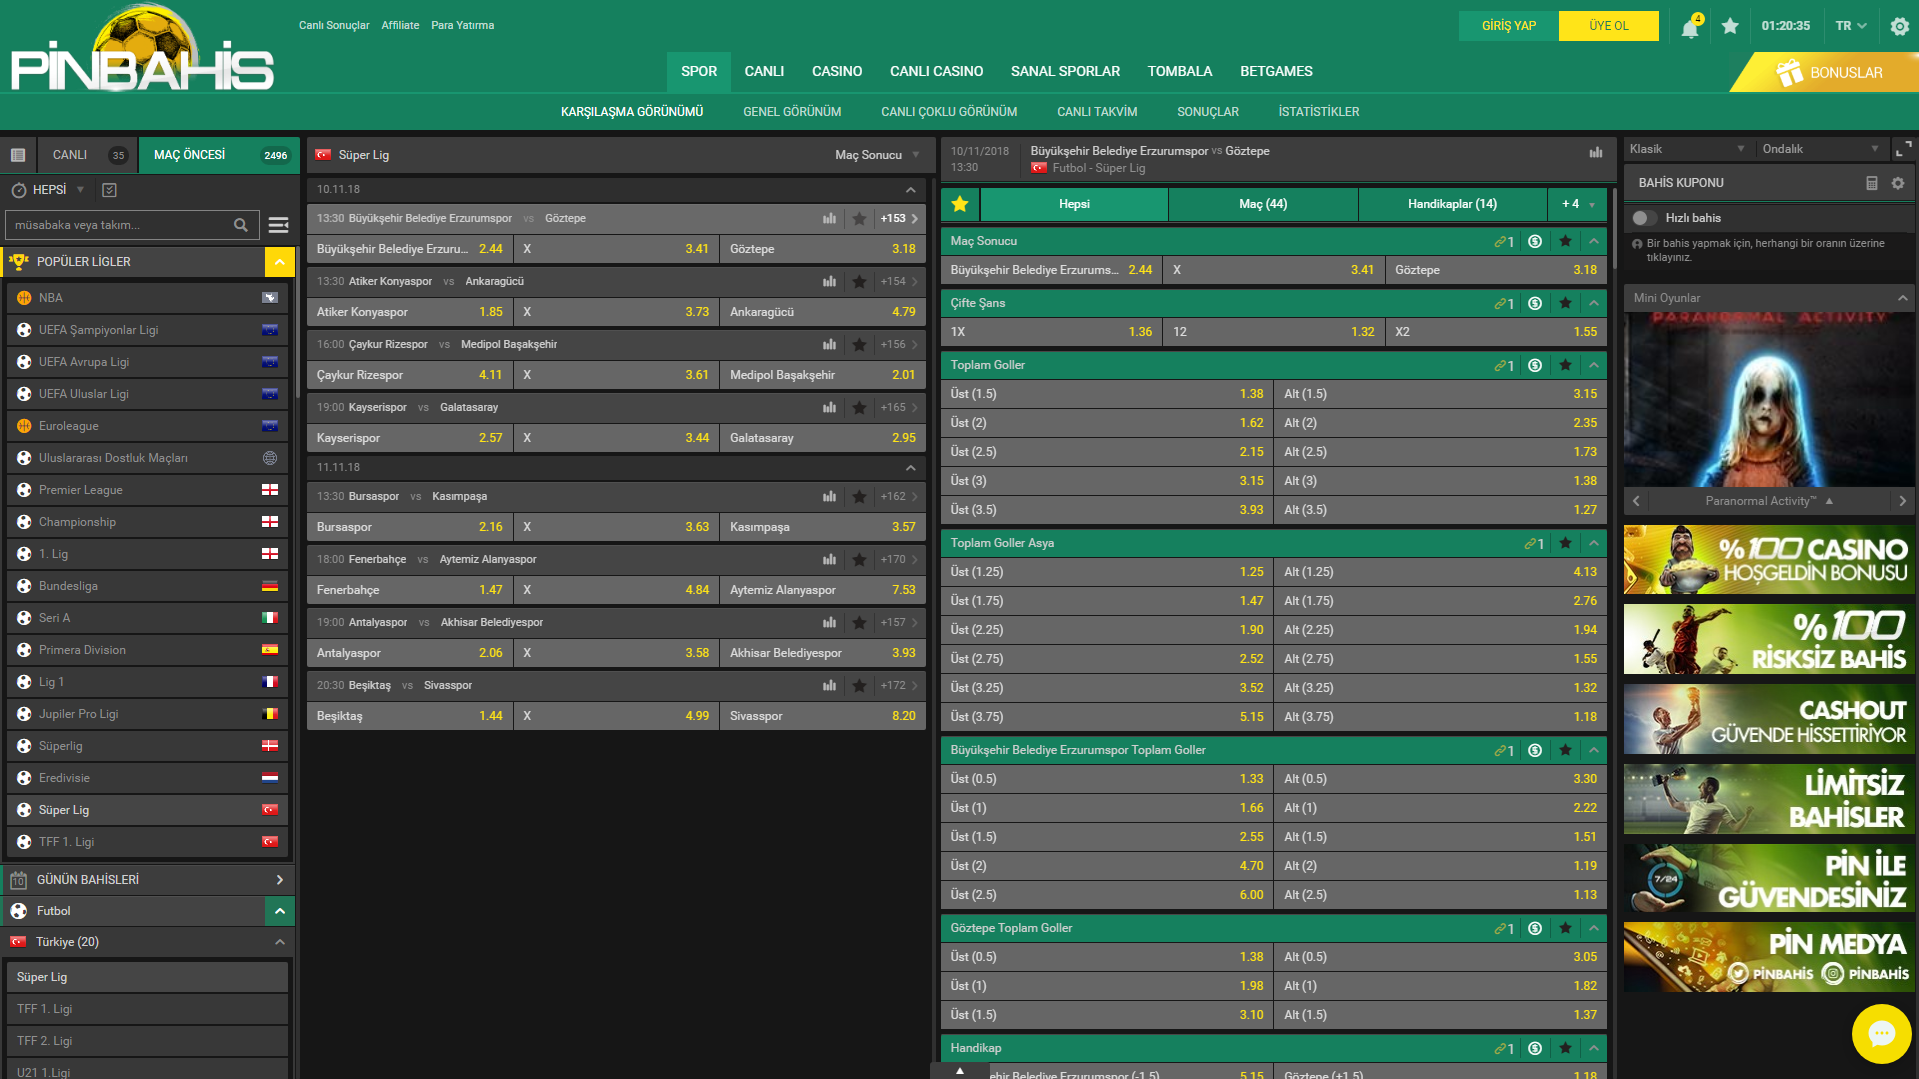Click the search magnifier icon
The image size is (1919, 1079).
click(x=241, y=225)
